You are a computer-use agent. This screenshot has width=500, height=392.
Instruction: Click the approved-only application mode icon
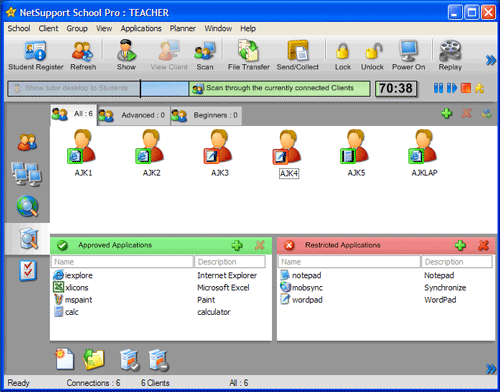[129, 360]
